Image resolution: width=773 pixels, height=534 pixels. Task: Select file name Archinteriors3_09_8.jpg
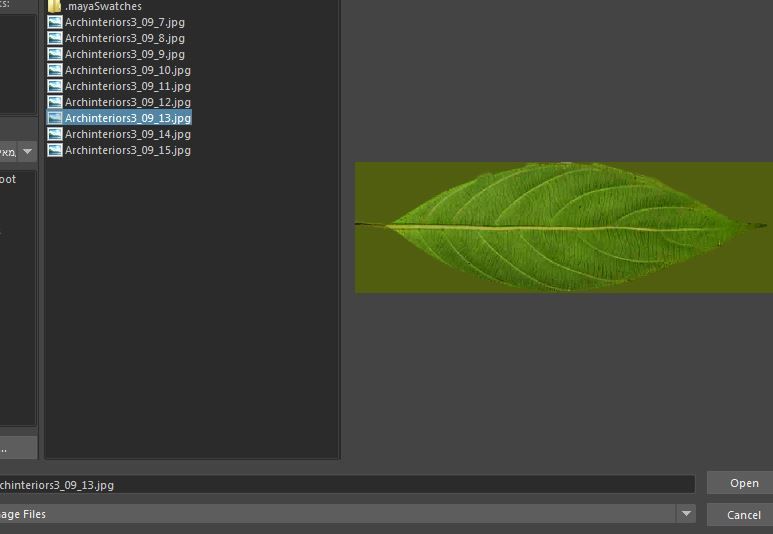pyautogui.click(x=125, y=38)
